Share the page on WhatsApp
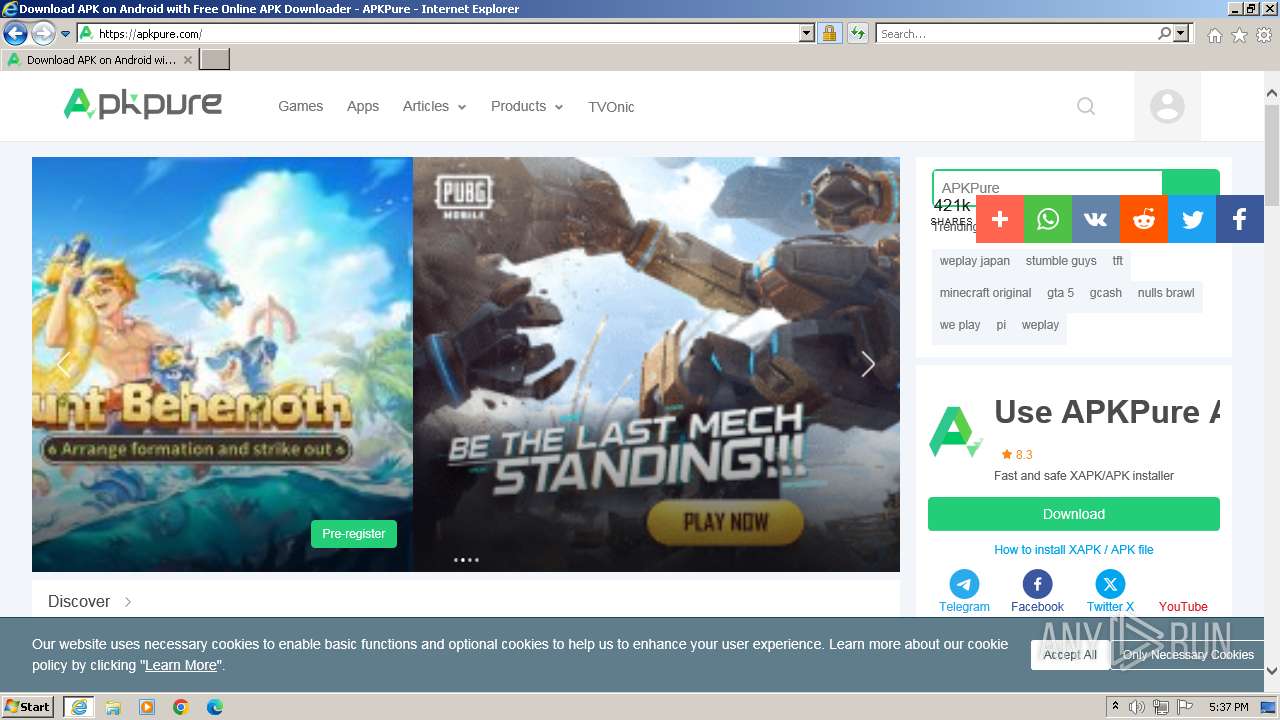 click(x=1048, y=219)
